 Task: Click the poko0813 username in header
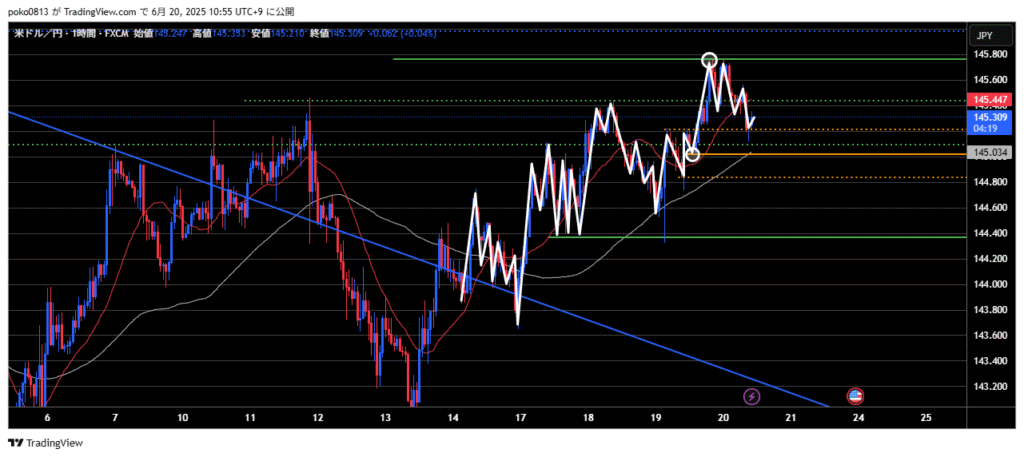[31, 11]
